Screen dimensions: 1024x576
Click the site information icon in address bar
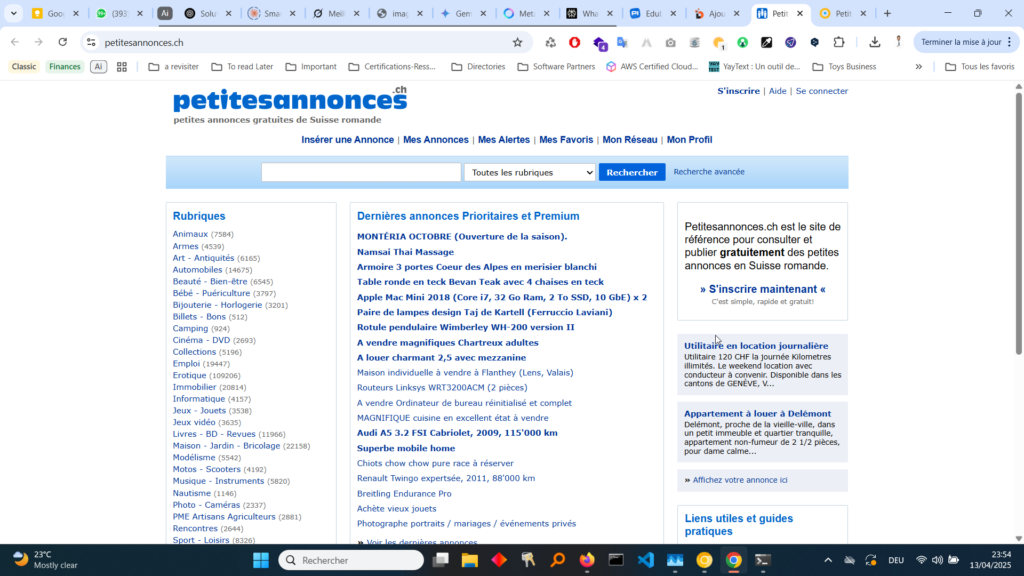pyautogui.click(x=91, y=42)
